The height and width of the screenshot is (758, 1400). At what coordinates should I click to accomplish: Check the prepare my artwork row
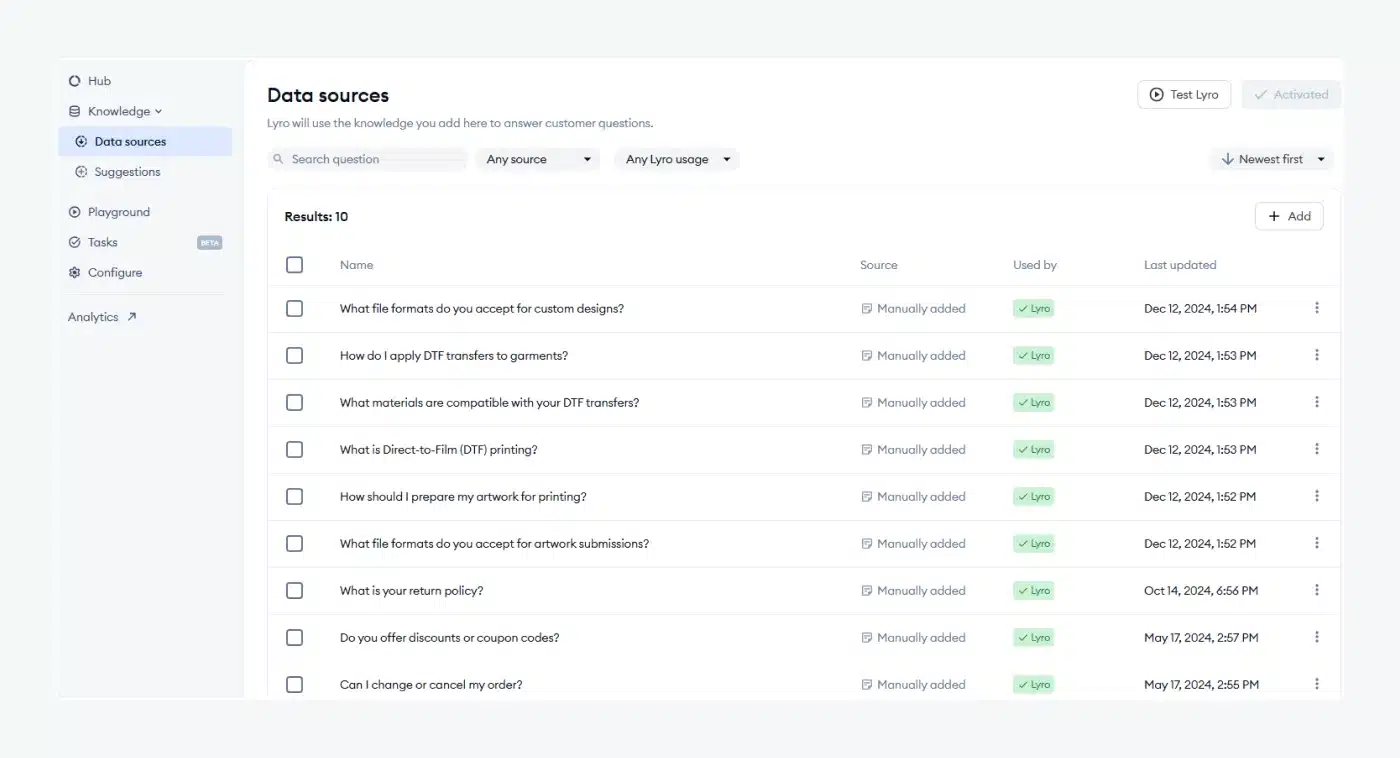(294, 497)
